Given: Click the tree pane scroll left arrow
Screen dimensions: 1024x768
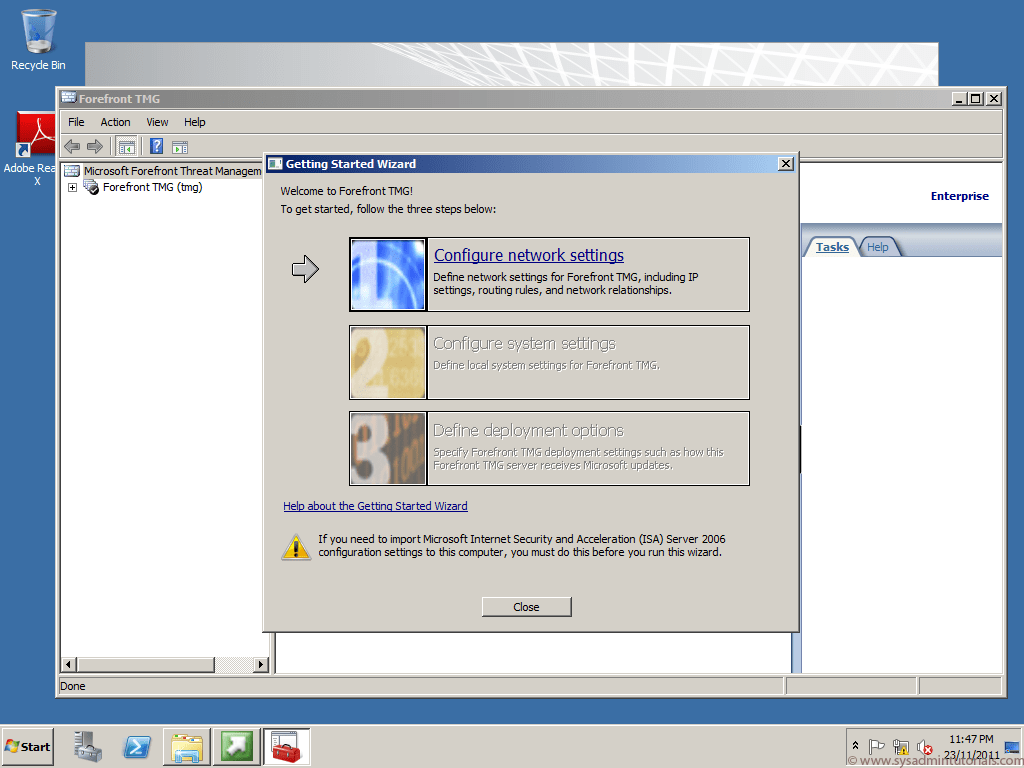Looking at the screenshot, I should tap(69, 665).
